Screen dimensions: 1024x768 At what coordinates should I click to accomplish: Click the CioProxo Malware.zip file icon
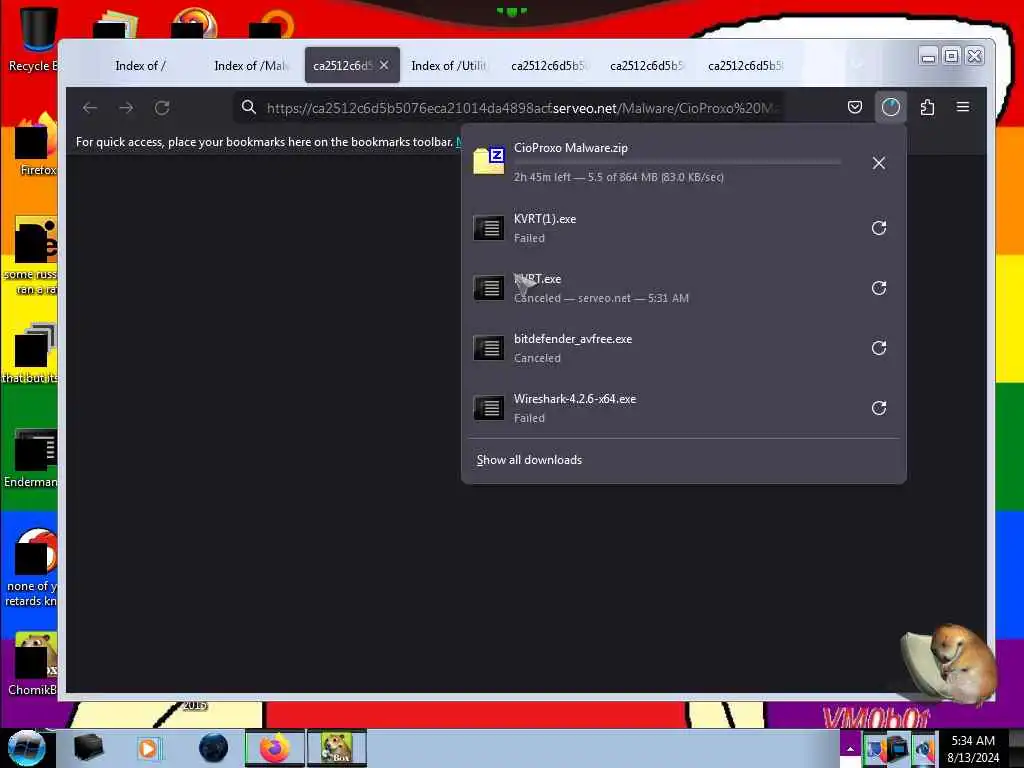coord(489,161)
